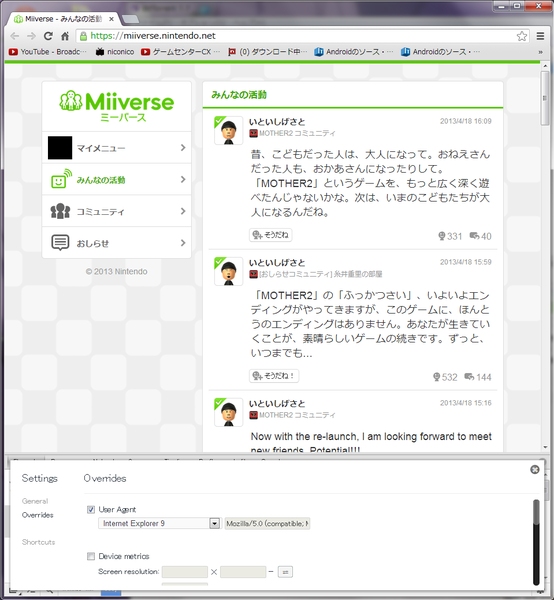Open コミュニティ in the sidebar
The image size is (554, 600).
pos(117,211)
